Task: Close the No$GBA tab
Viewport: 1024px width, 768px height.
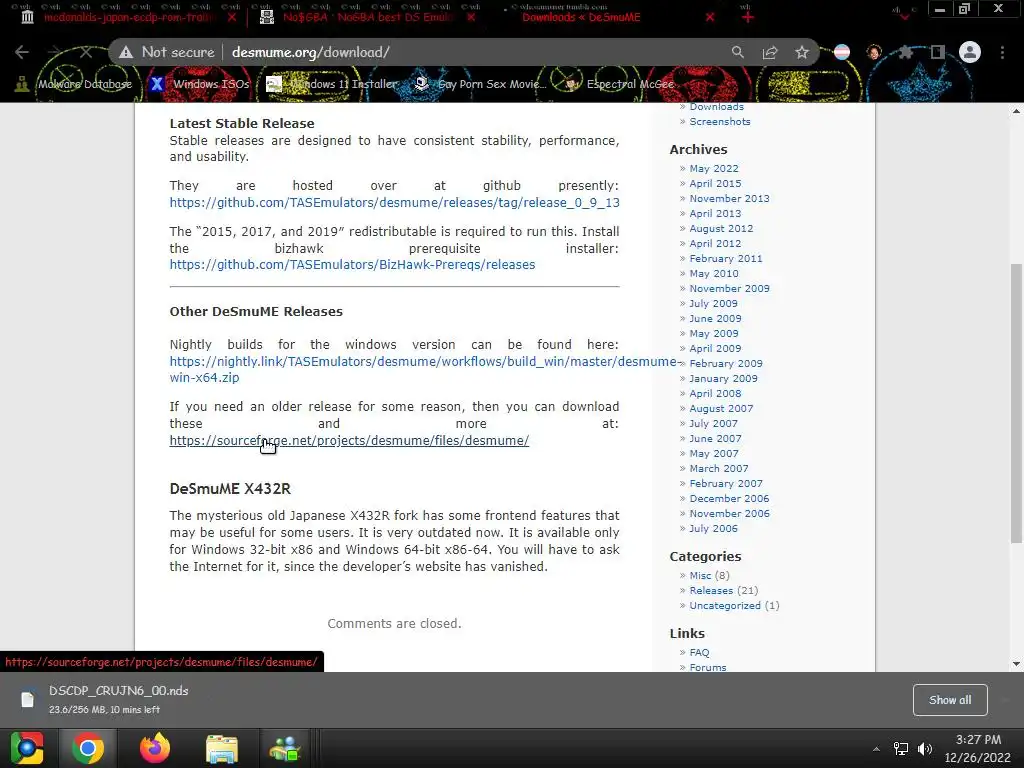Action: (471, 18)
